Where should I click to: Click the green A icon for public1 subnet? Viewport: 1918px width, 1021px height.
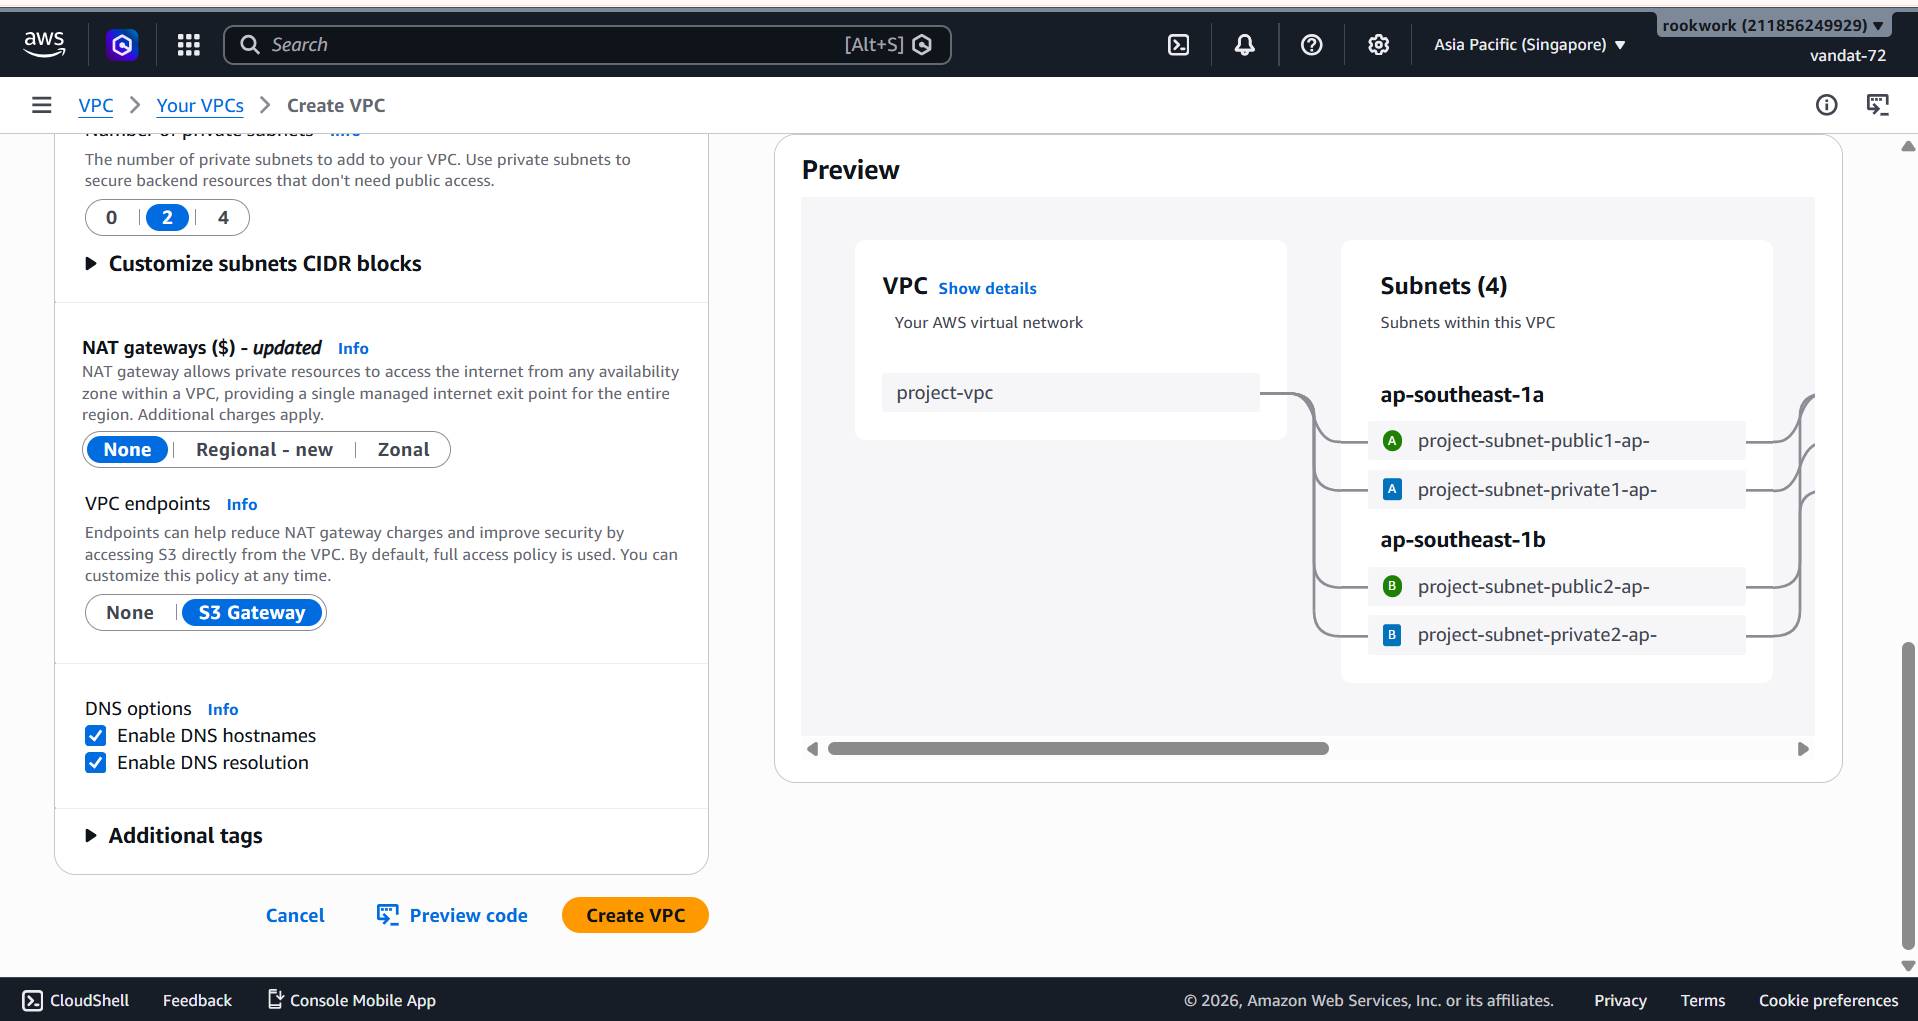(1392, 440)
